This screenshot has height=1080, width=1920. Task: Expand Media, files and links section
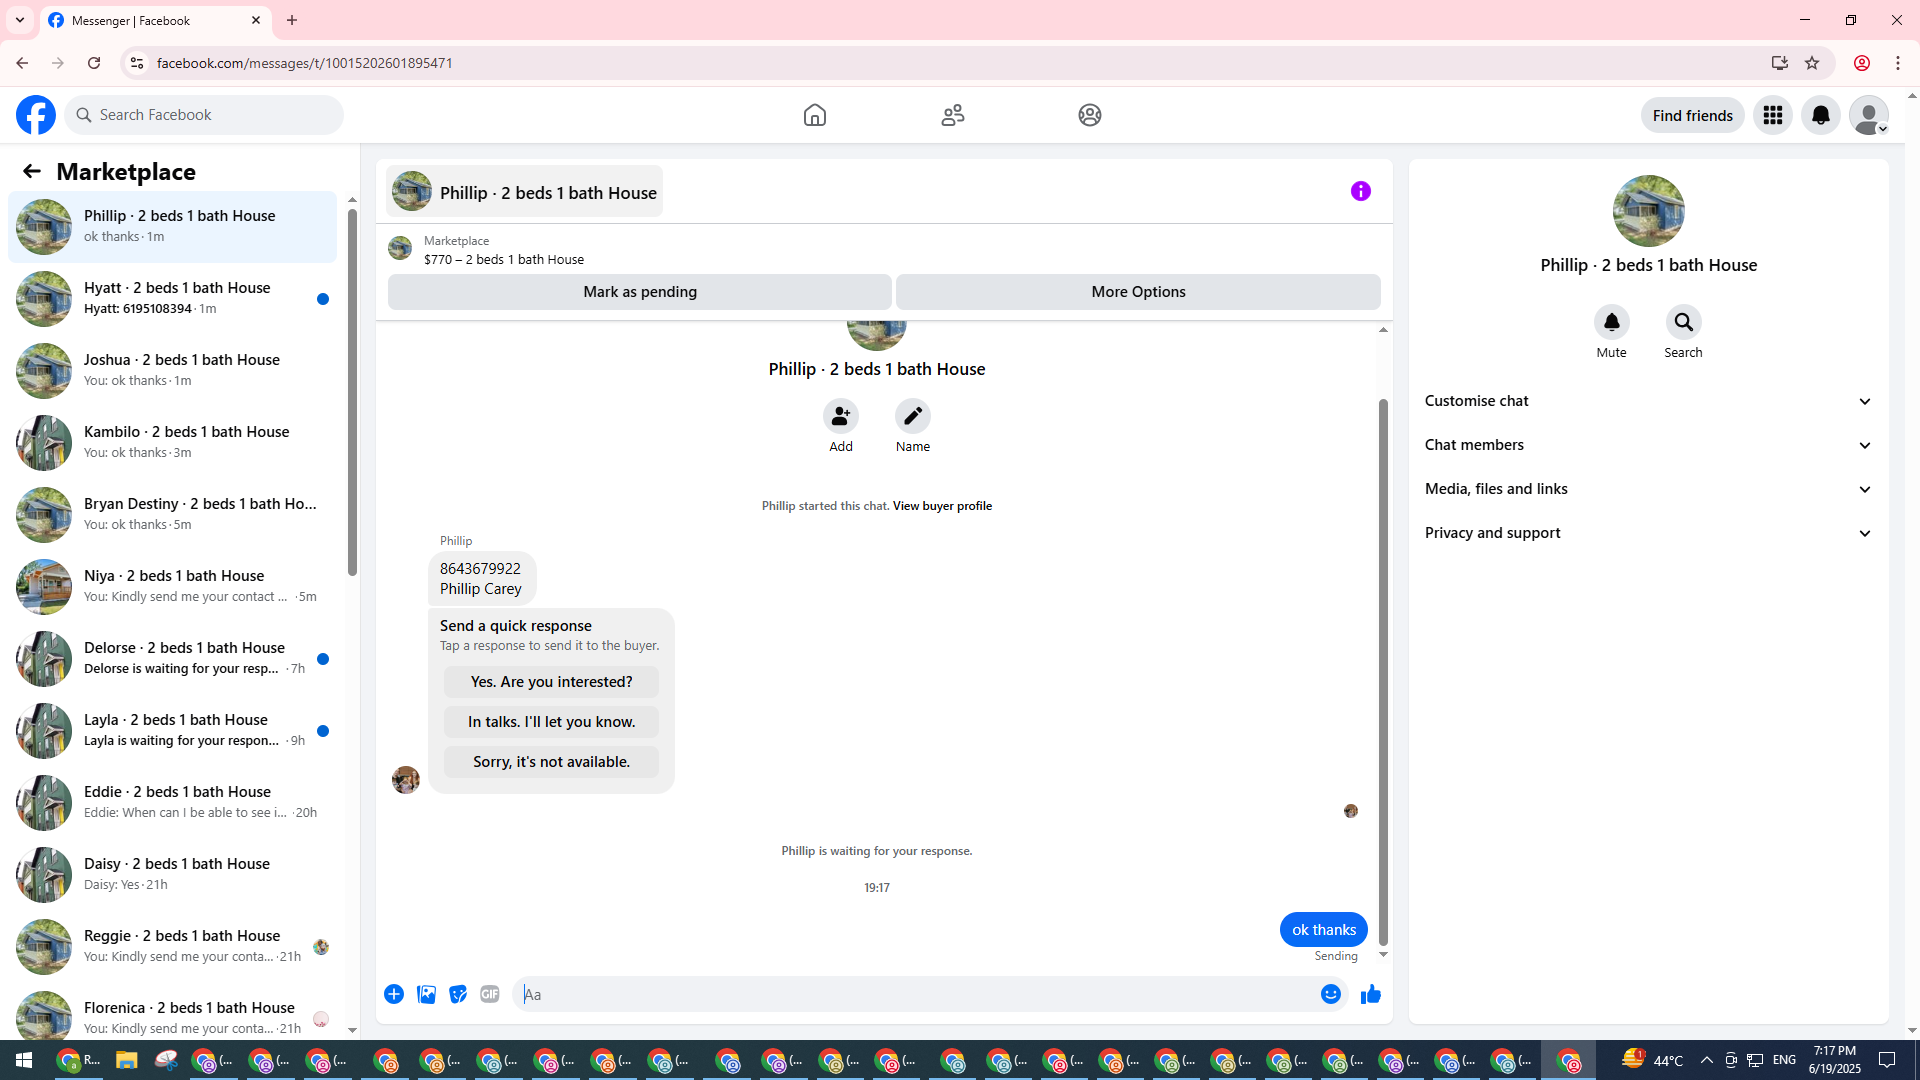pos(1649,489)
